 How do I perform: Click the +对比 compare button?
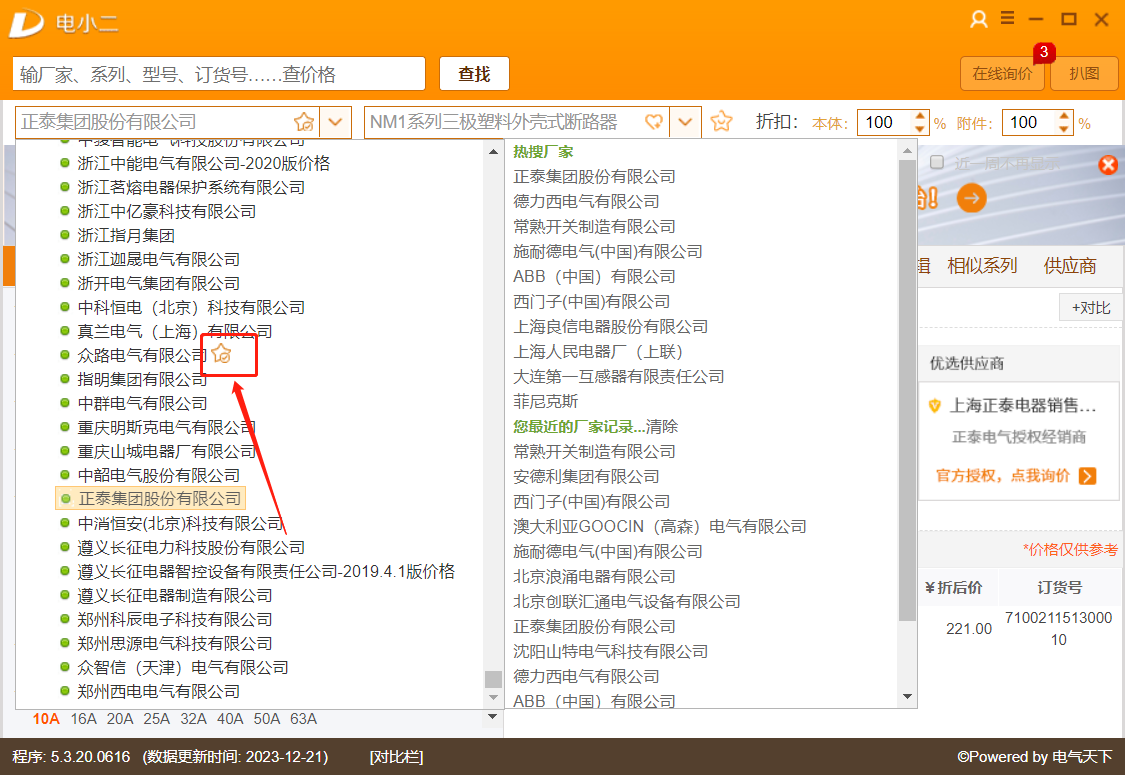click(1091, 308)
